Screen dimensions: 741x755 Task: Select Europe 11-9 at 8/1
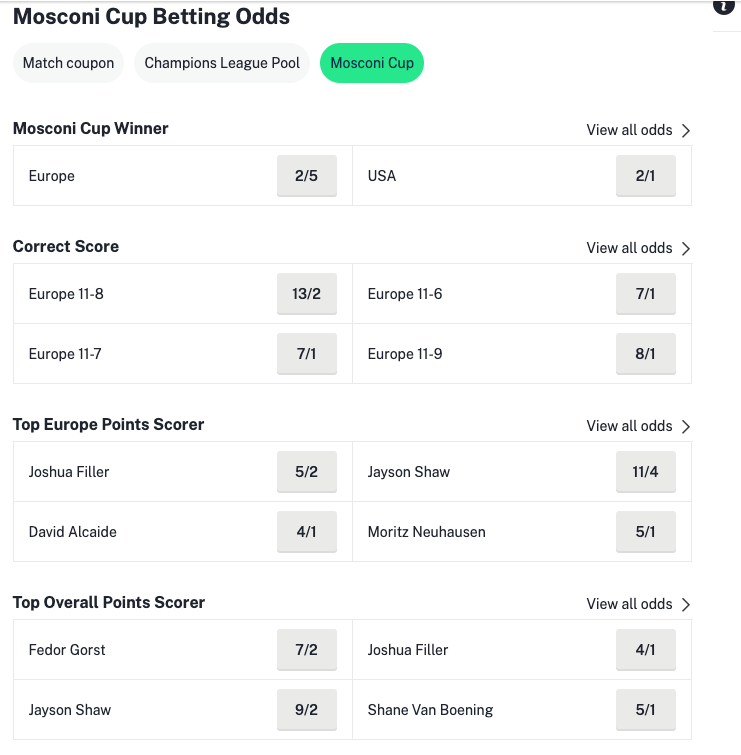645,354
